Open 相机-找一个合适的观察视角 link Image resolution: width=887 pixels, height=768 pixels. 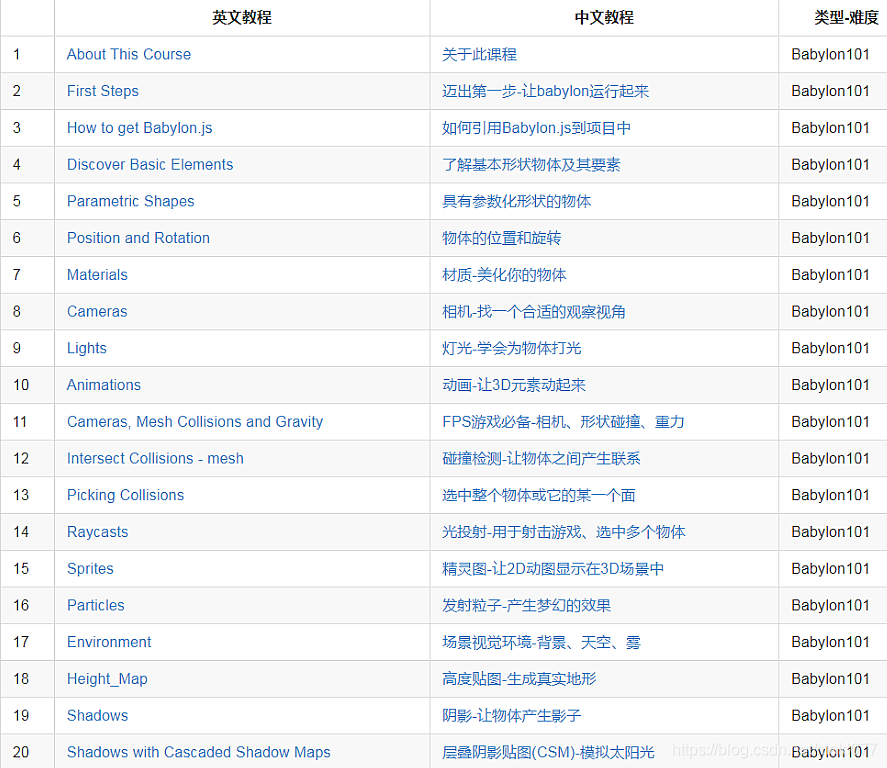[533, 312]
